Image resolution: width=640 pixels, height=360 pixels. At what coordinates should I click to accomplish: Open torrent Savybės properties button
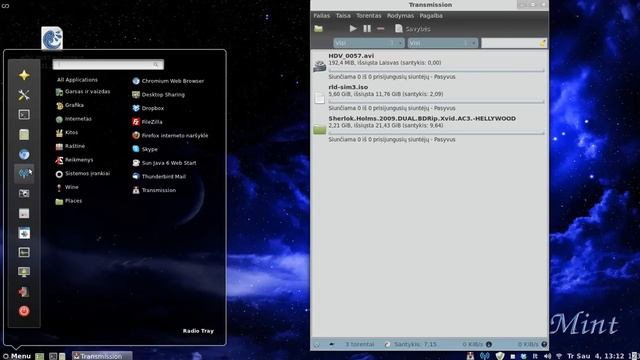pyautogui.click(x=413, y=29)
